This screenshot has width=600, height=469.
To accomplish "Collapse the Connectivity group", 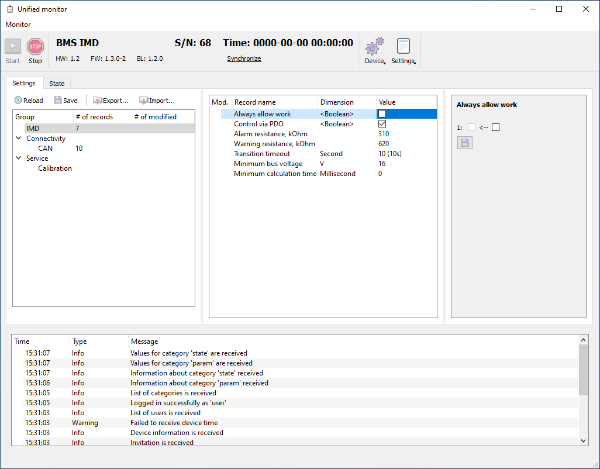I will [18, 138].
